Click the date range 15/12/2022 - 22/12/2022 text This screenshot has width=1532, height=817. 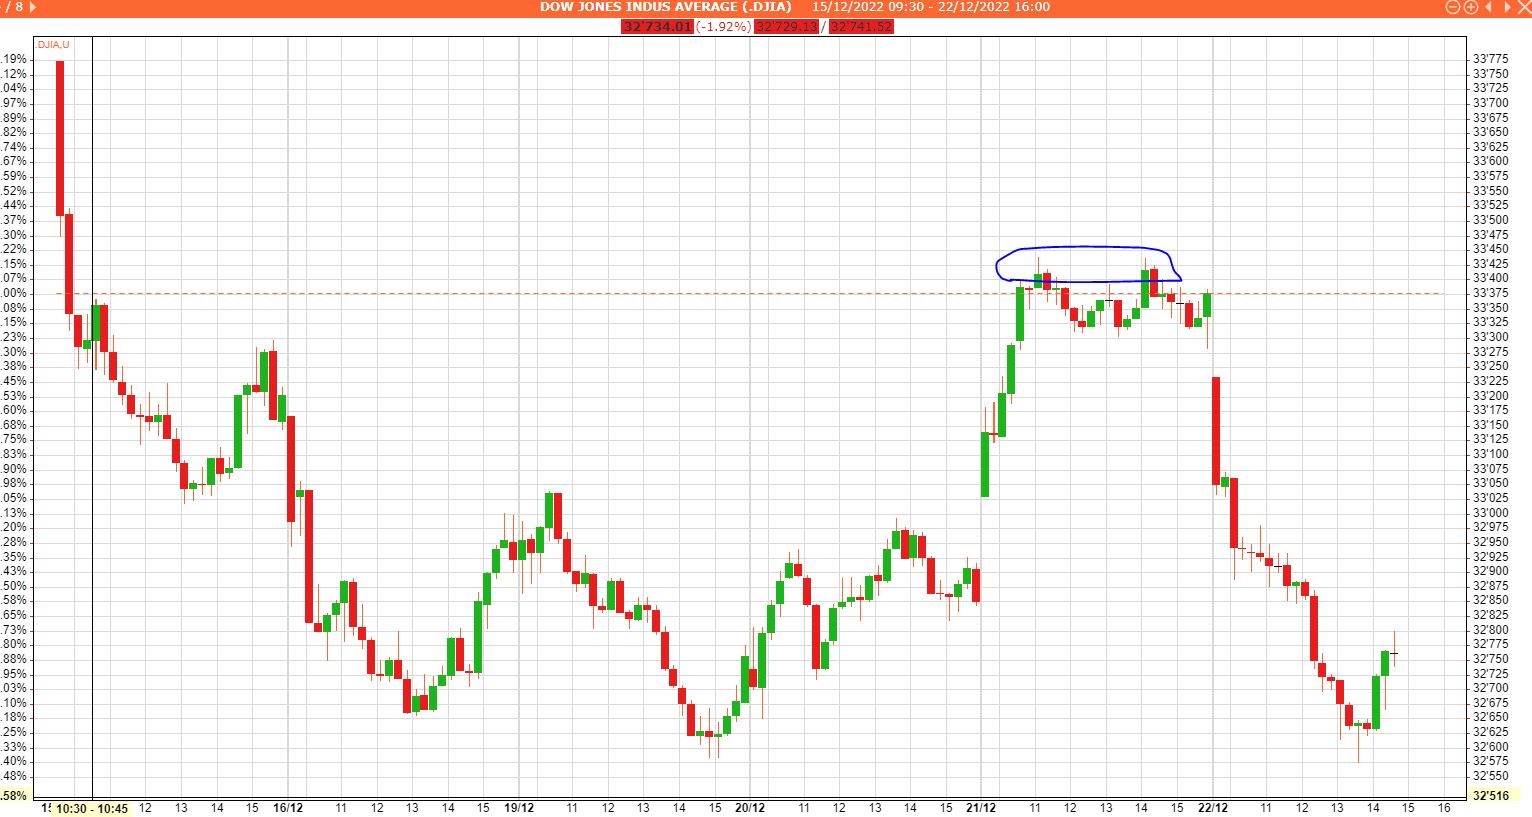[930, 7]
